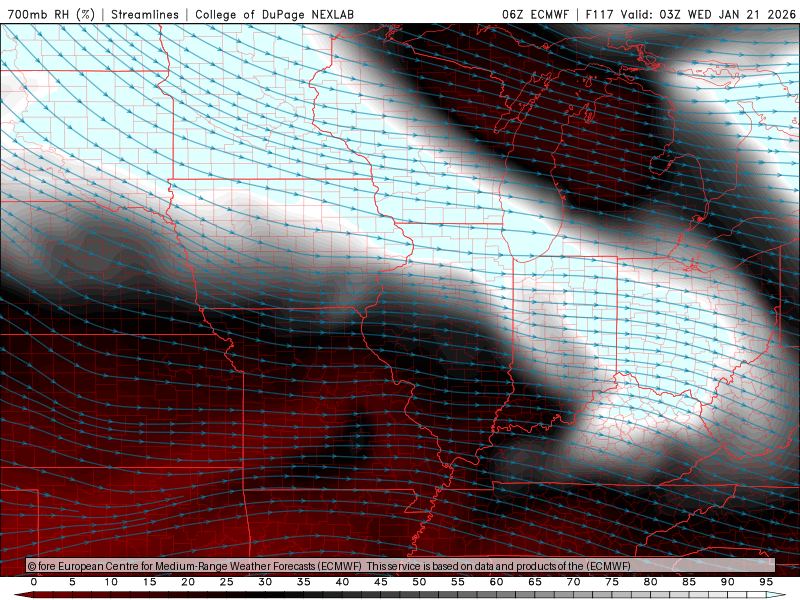Select the "80" colorbar scale label

pos(650,582)
